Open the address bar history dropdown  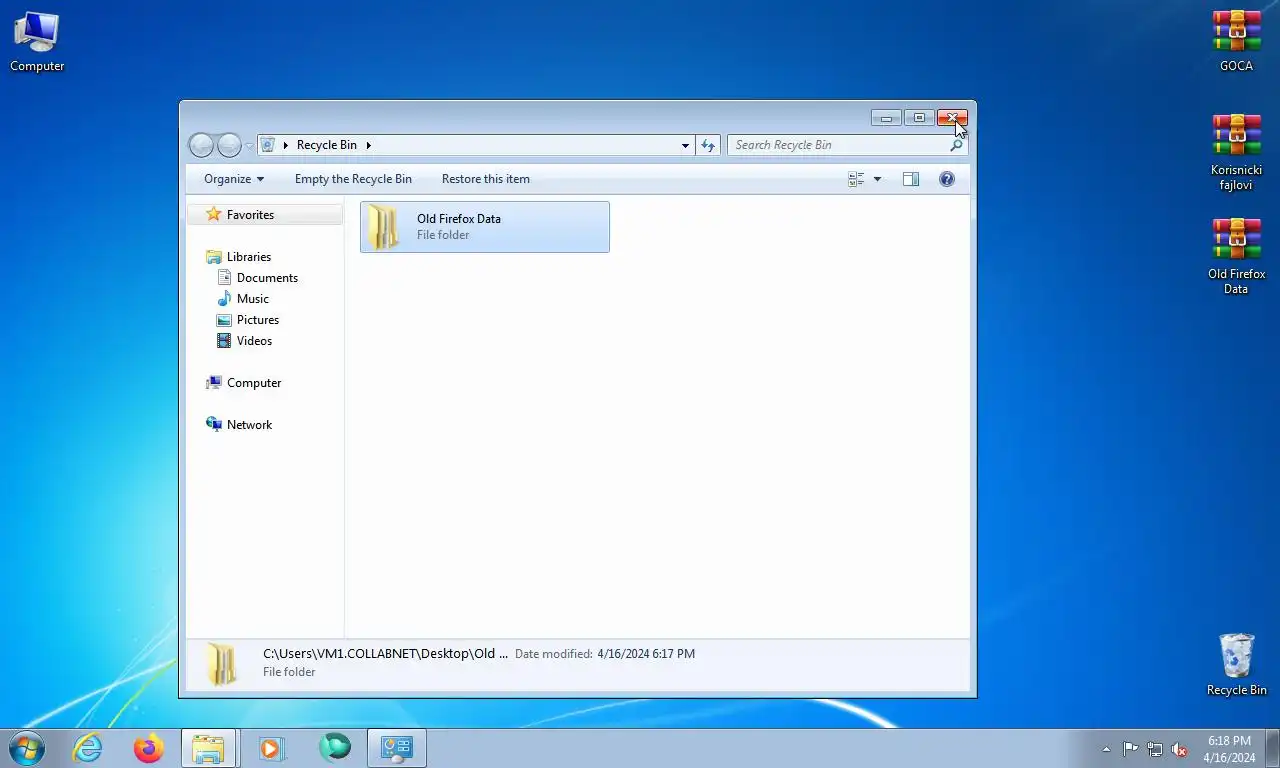tap(685, 145)
